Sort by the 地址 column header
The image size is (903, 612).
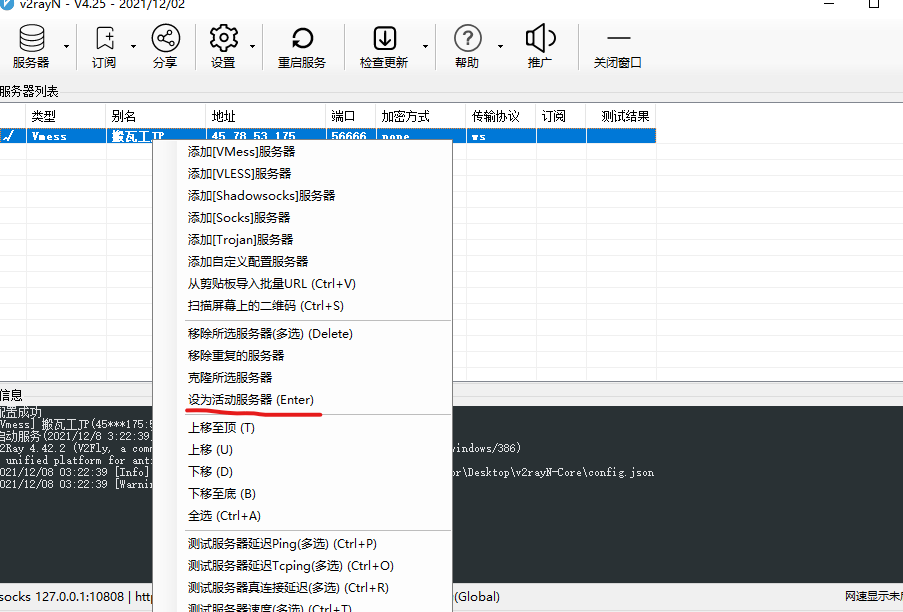[x=266, y=116]
